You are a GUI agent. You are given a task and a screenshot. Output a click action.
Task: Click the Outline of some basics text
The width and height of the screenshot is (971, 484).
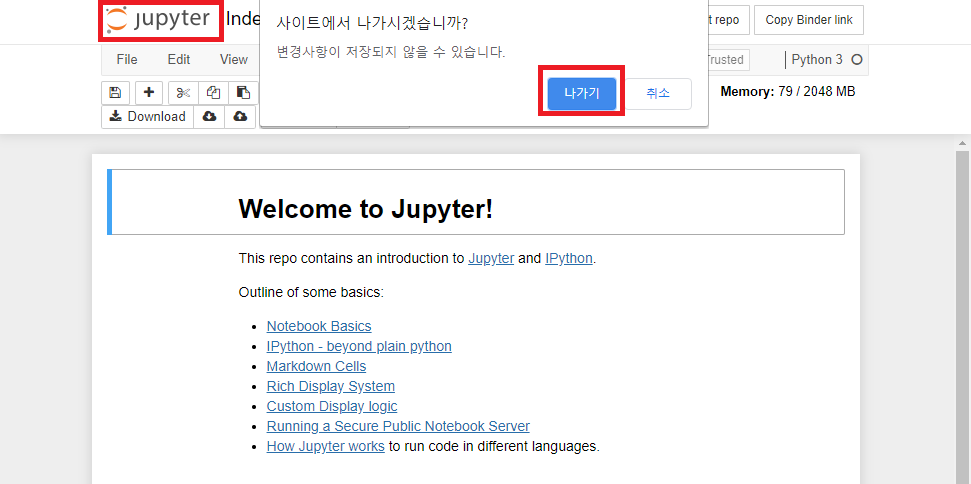(311, 292)
